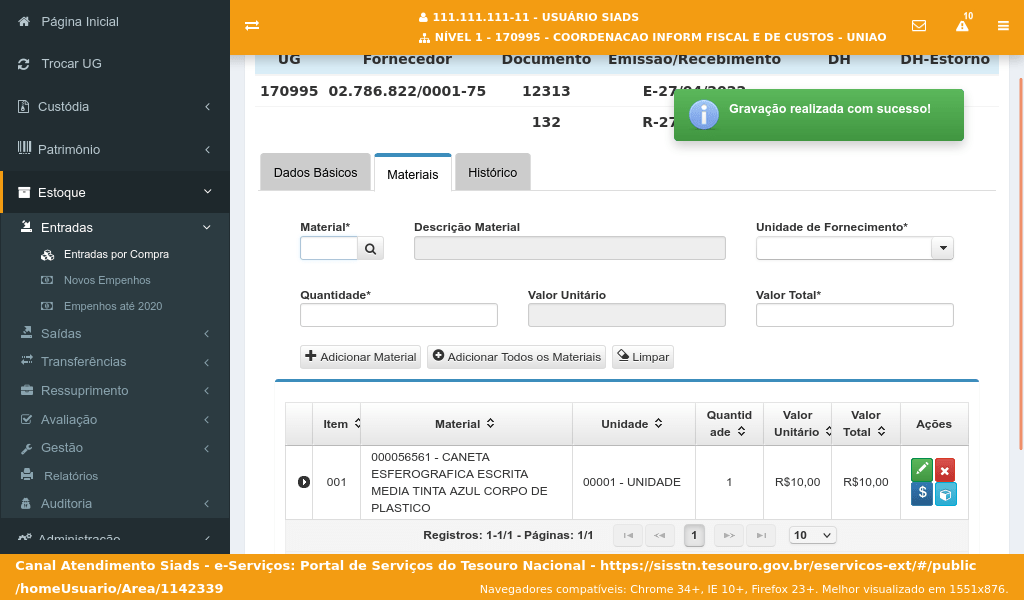Open Entradas por Compra menu item
Viewport: 1024px width, 600px height.
pos(116,255)
